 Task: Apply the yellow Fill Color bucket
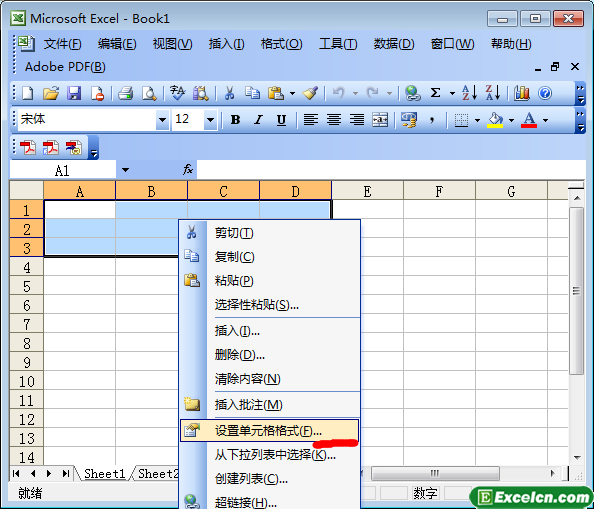pos(495,120)
